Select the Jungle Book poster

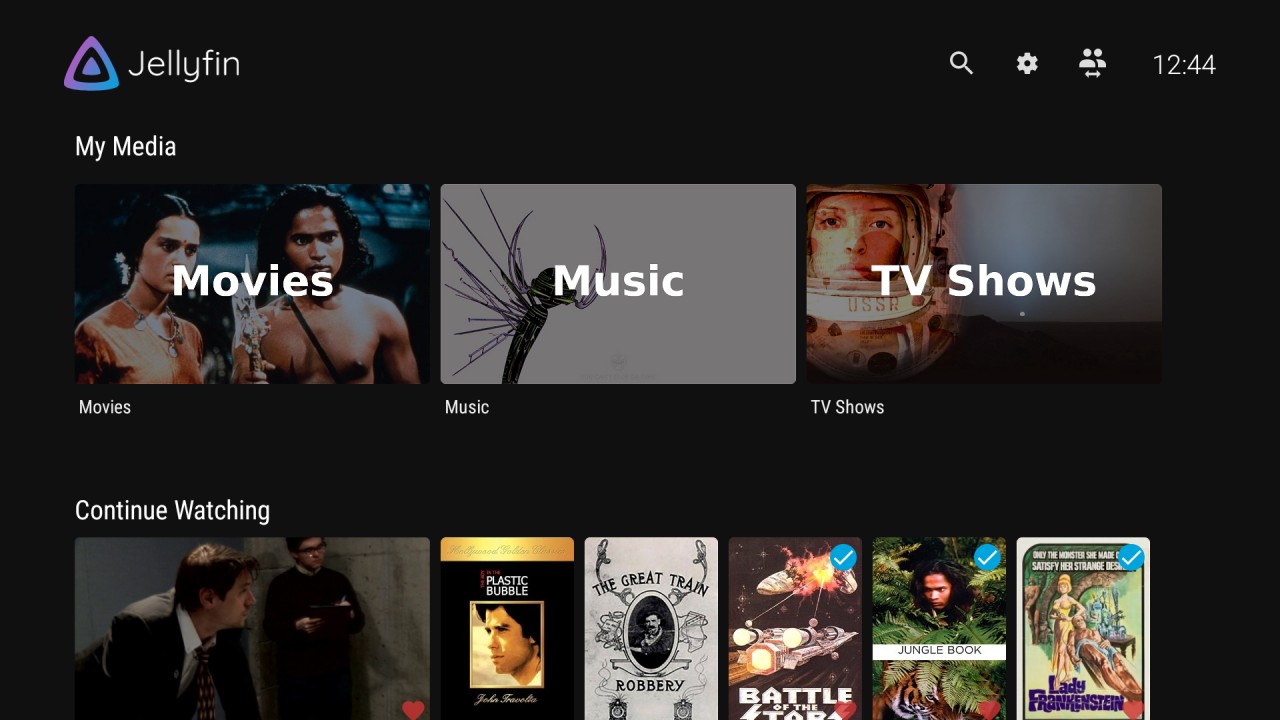(x=939, y=629)
